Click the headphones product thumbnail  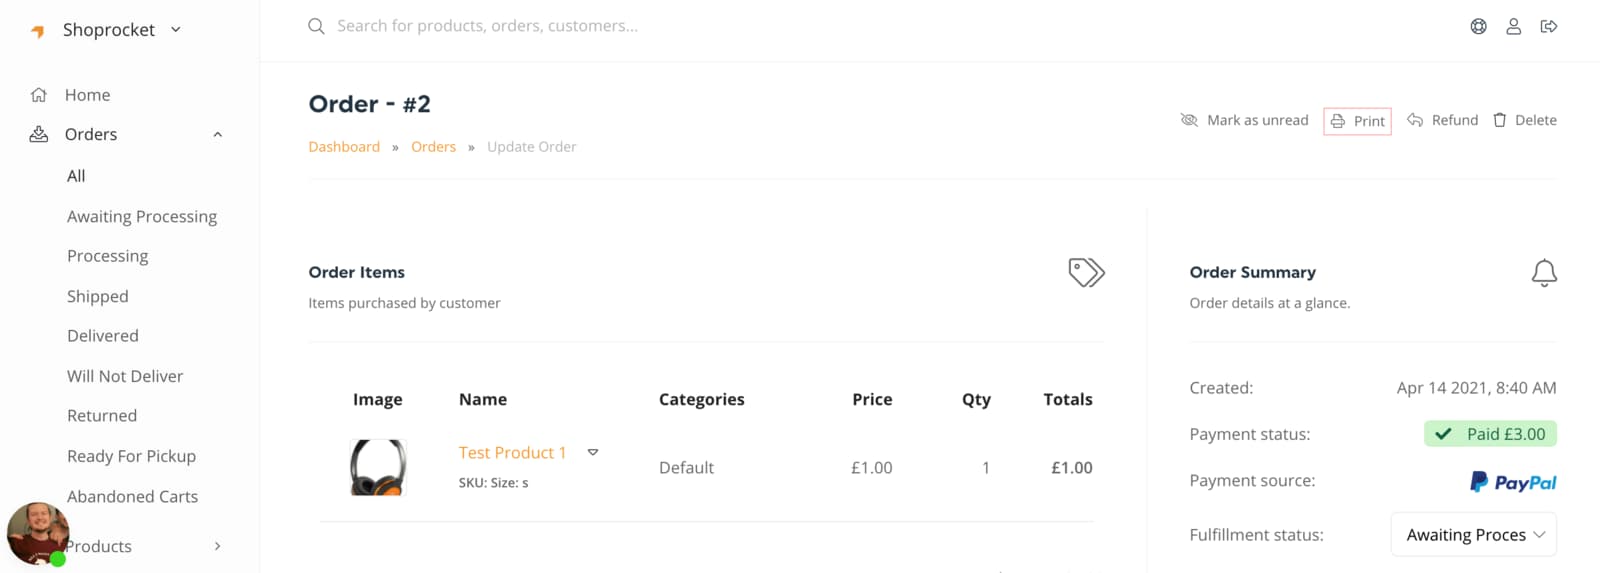point(378,467)
